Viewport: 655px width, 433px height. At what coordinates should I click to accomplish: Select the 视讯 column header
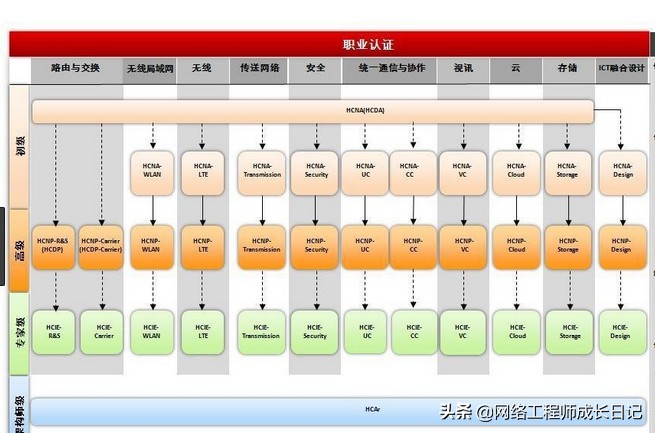pos(463,70)
